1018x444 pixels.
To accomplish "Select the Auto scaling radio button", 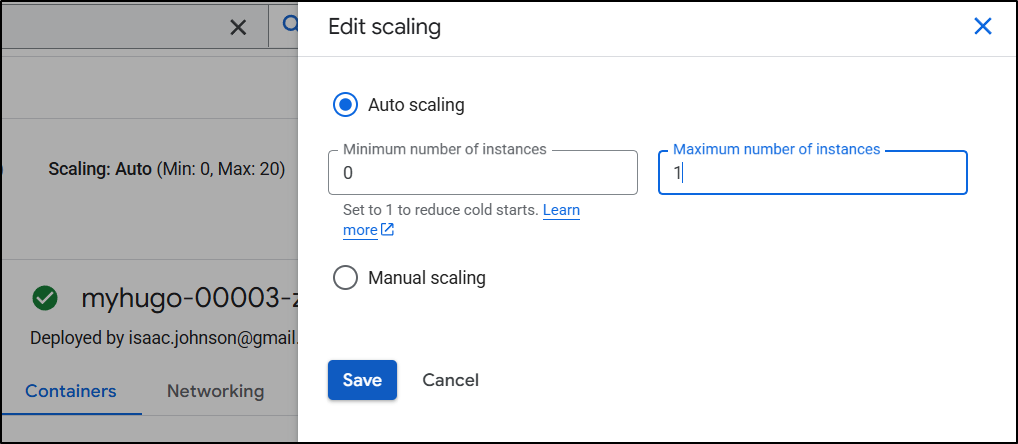I will coord(345,104).
